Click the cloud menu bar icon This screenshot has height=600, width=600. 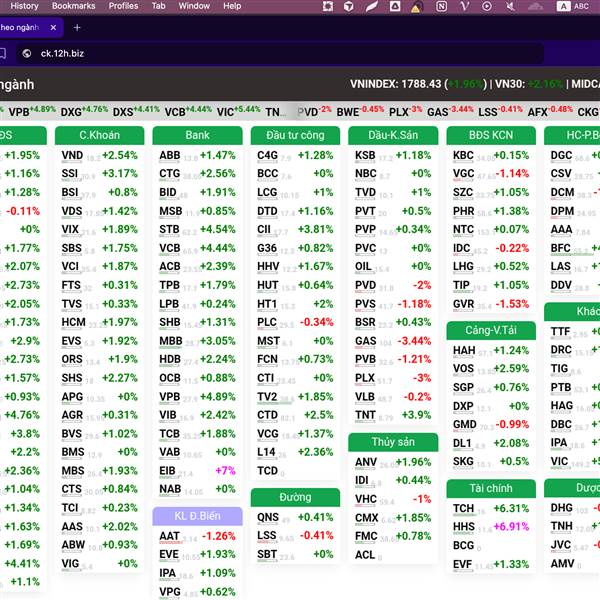pos(535,6)
